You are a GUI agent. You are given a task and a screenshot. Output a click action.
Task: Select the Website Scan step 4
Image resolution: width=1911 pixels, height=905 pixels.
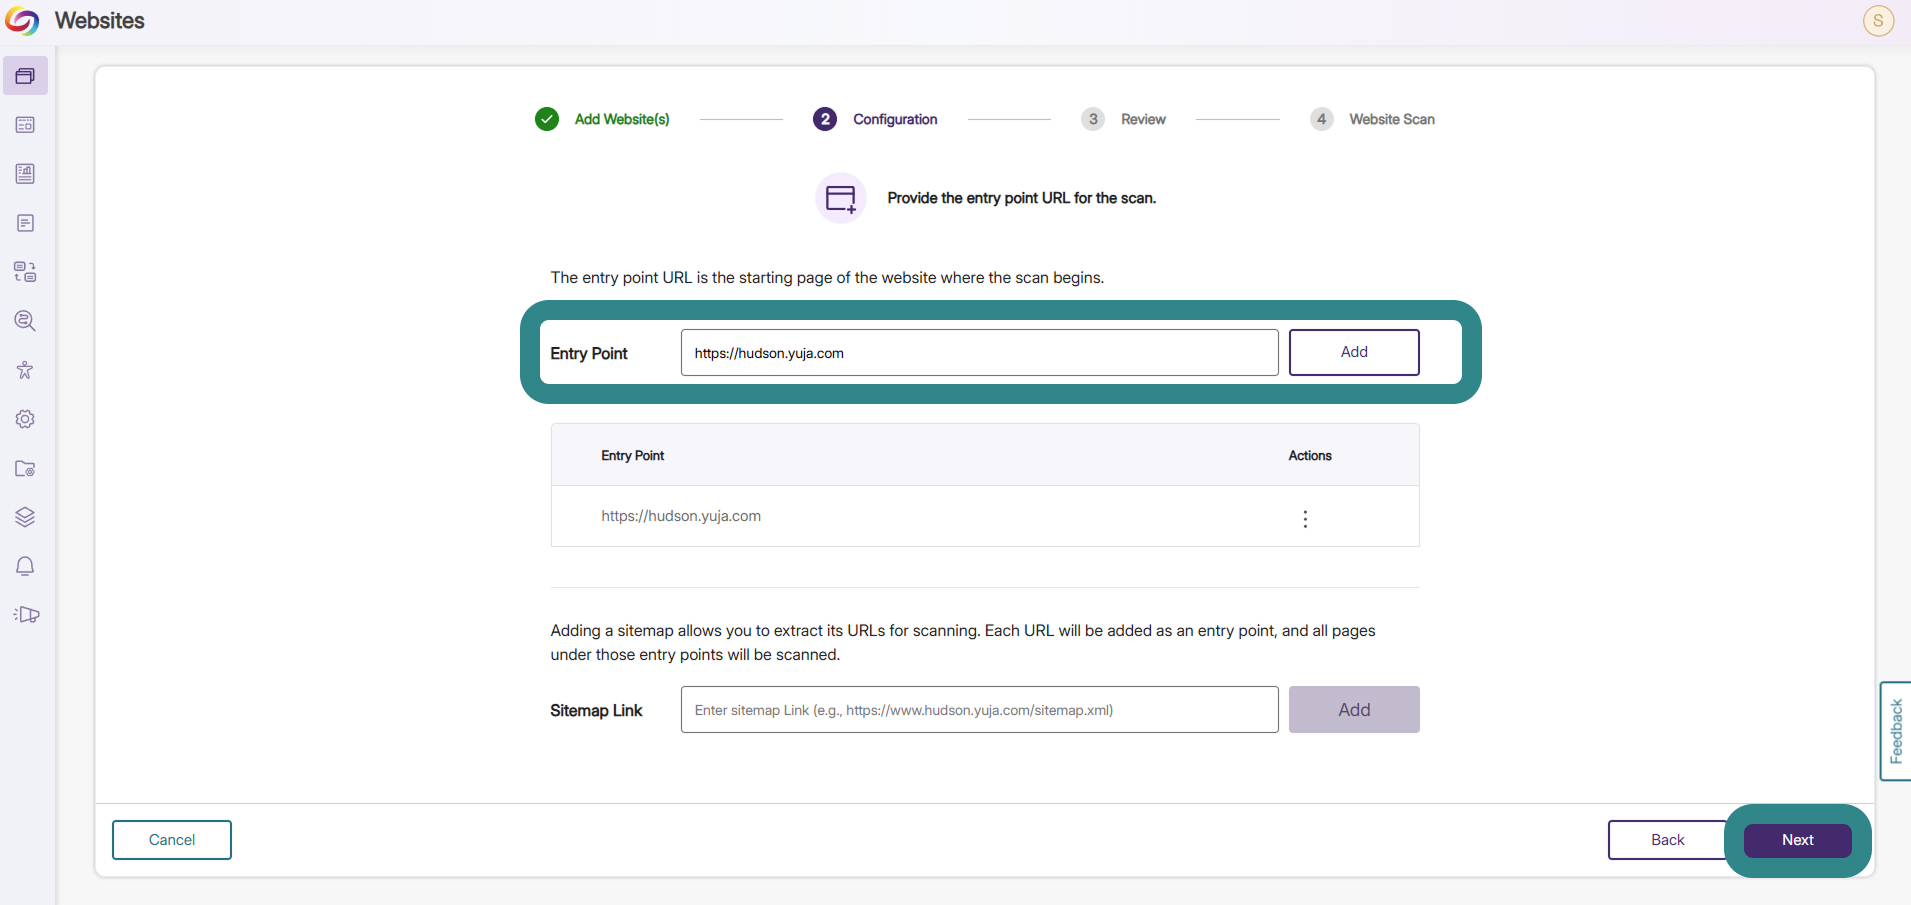pos(1372,119)
